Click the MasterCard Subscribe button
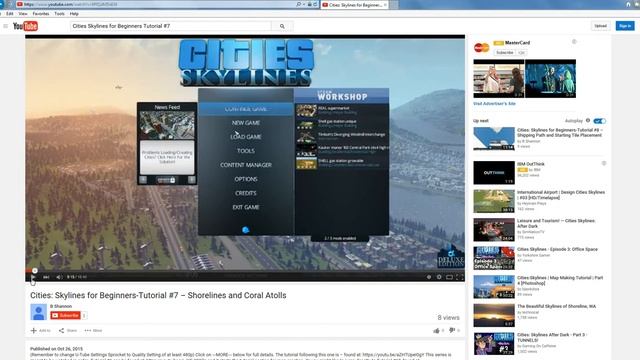Screen dimensions: 640x360 point(505,53)
